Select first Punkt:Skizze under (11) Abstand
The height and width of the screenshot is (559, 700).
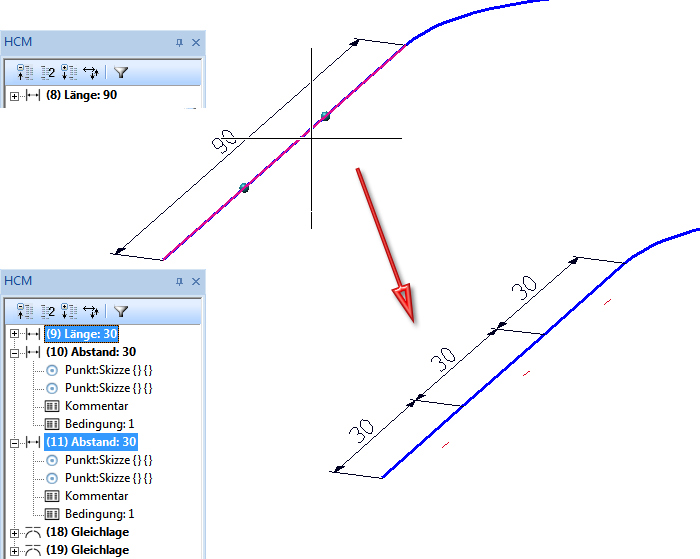(x=108, y=460)
